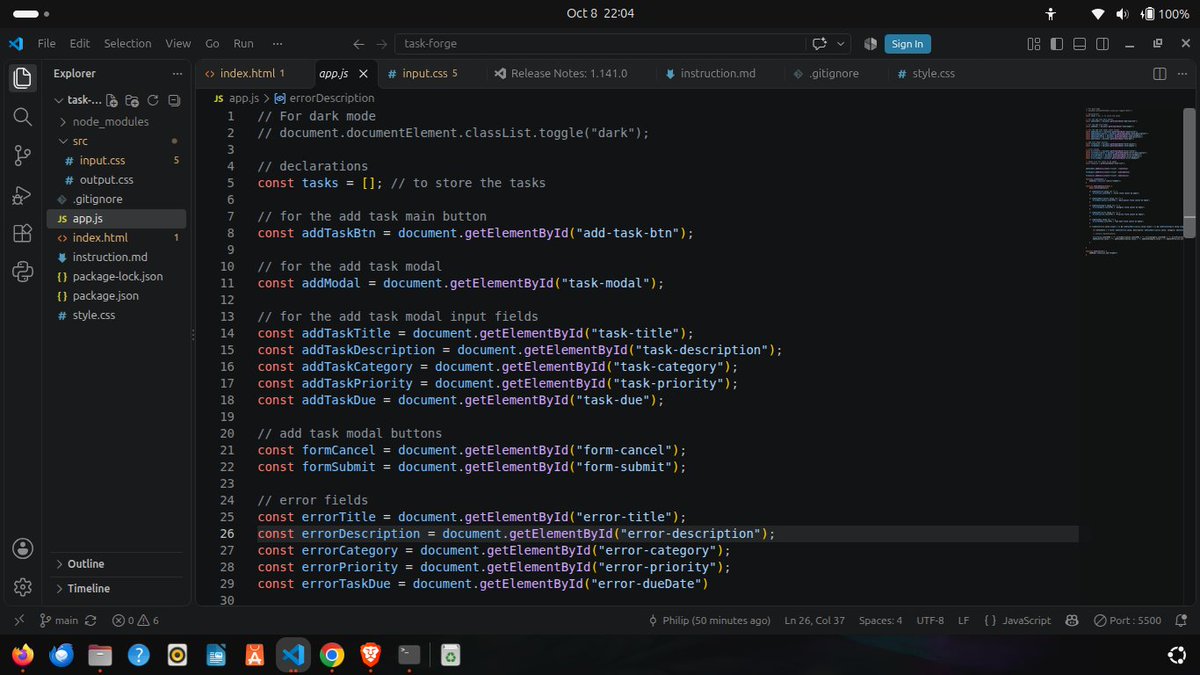Switch to input.css tab
1200x675 pixels.
point(428,73)
